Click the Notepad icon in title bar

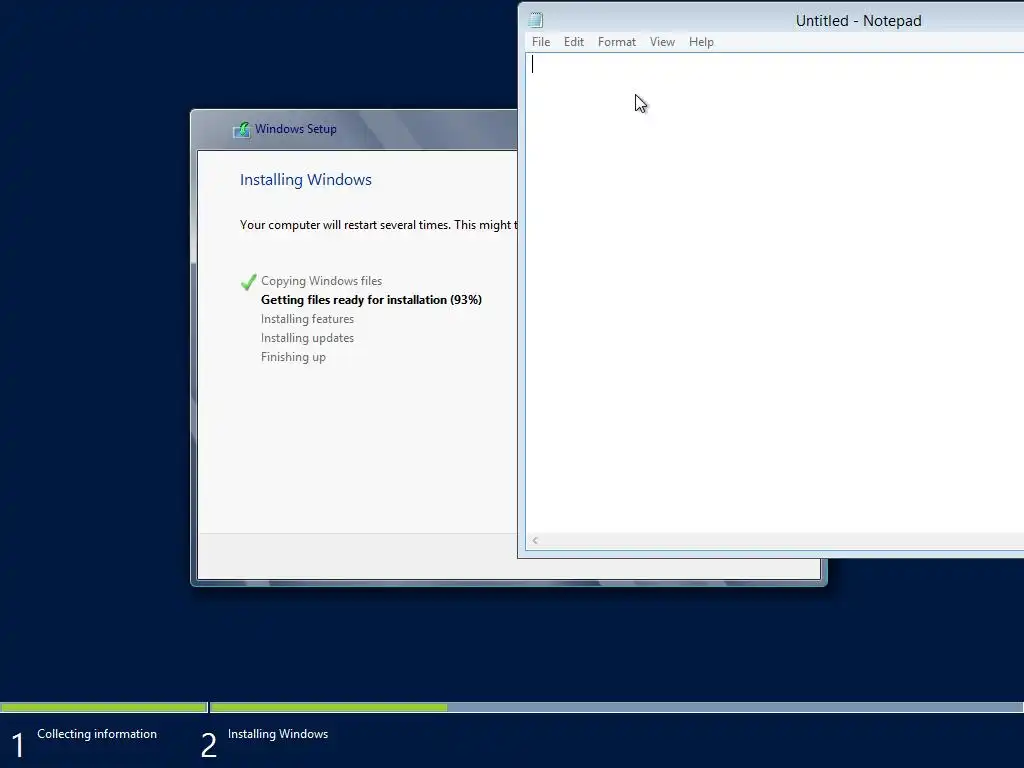point(536,20)
